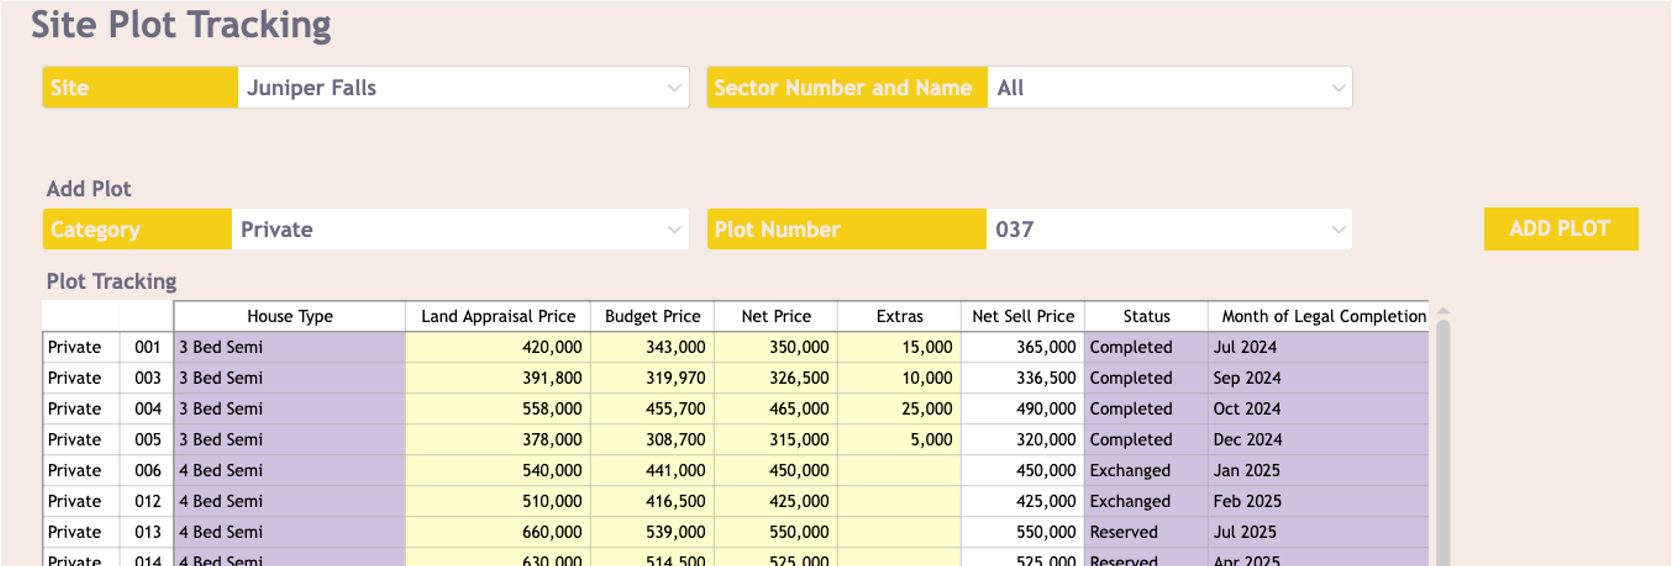This screenshot has height=566, width=1672.
Task: Select the Oct 2024 completion month cell
Action: pyautogui.click(x=1318, y=409)
